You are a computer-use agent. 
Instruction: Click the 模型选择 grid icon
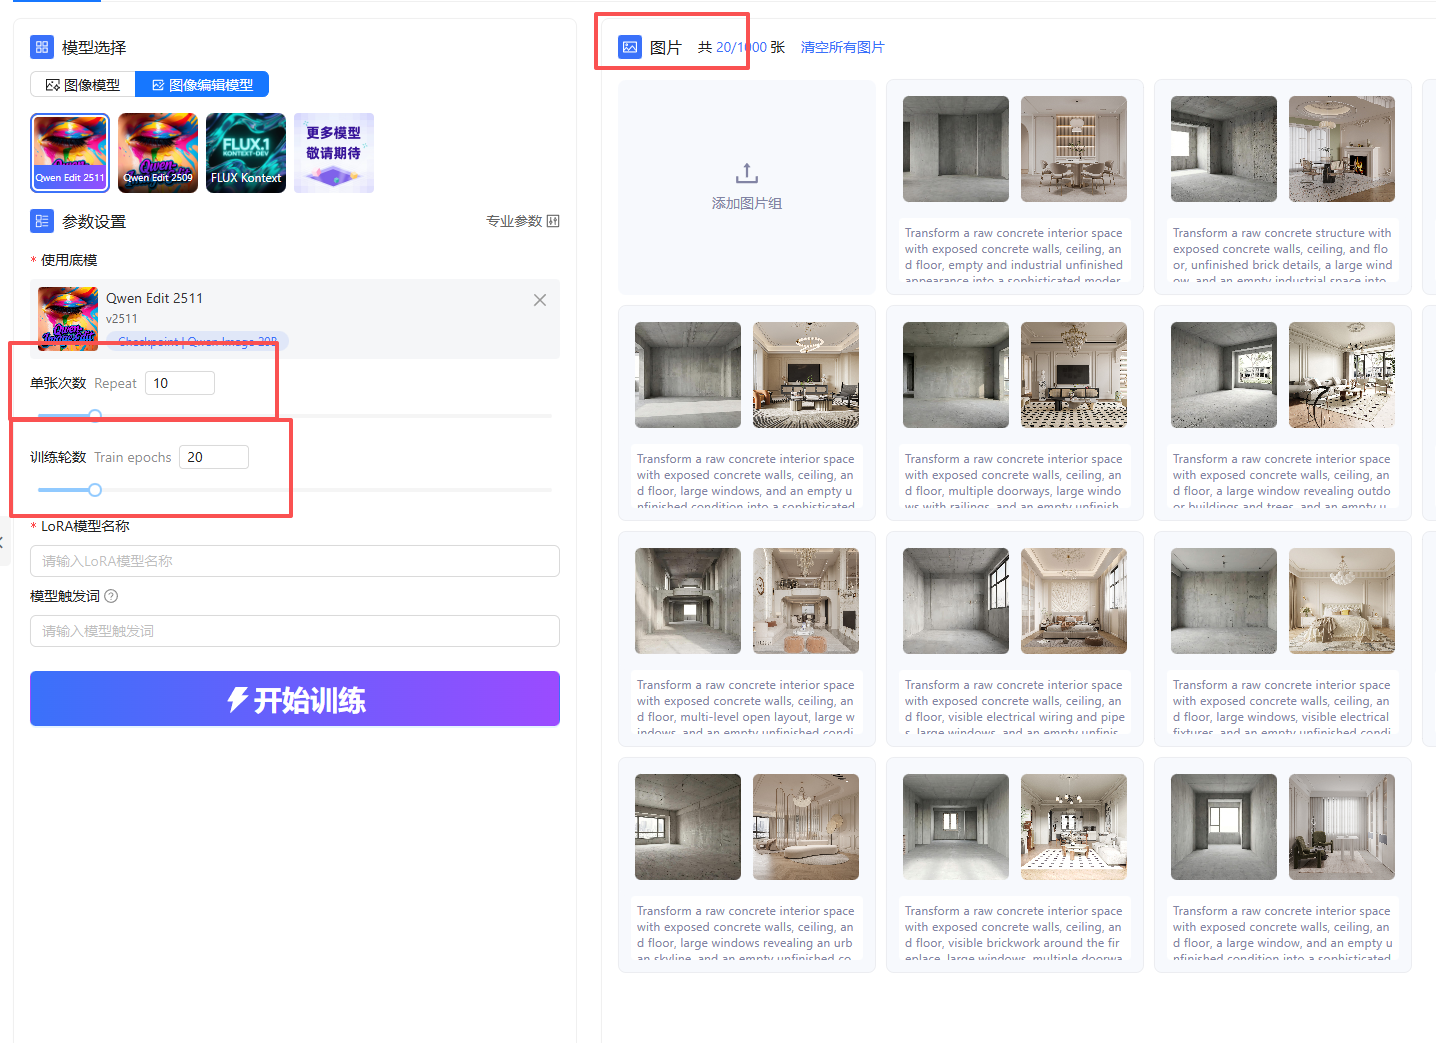pos(42,47)
